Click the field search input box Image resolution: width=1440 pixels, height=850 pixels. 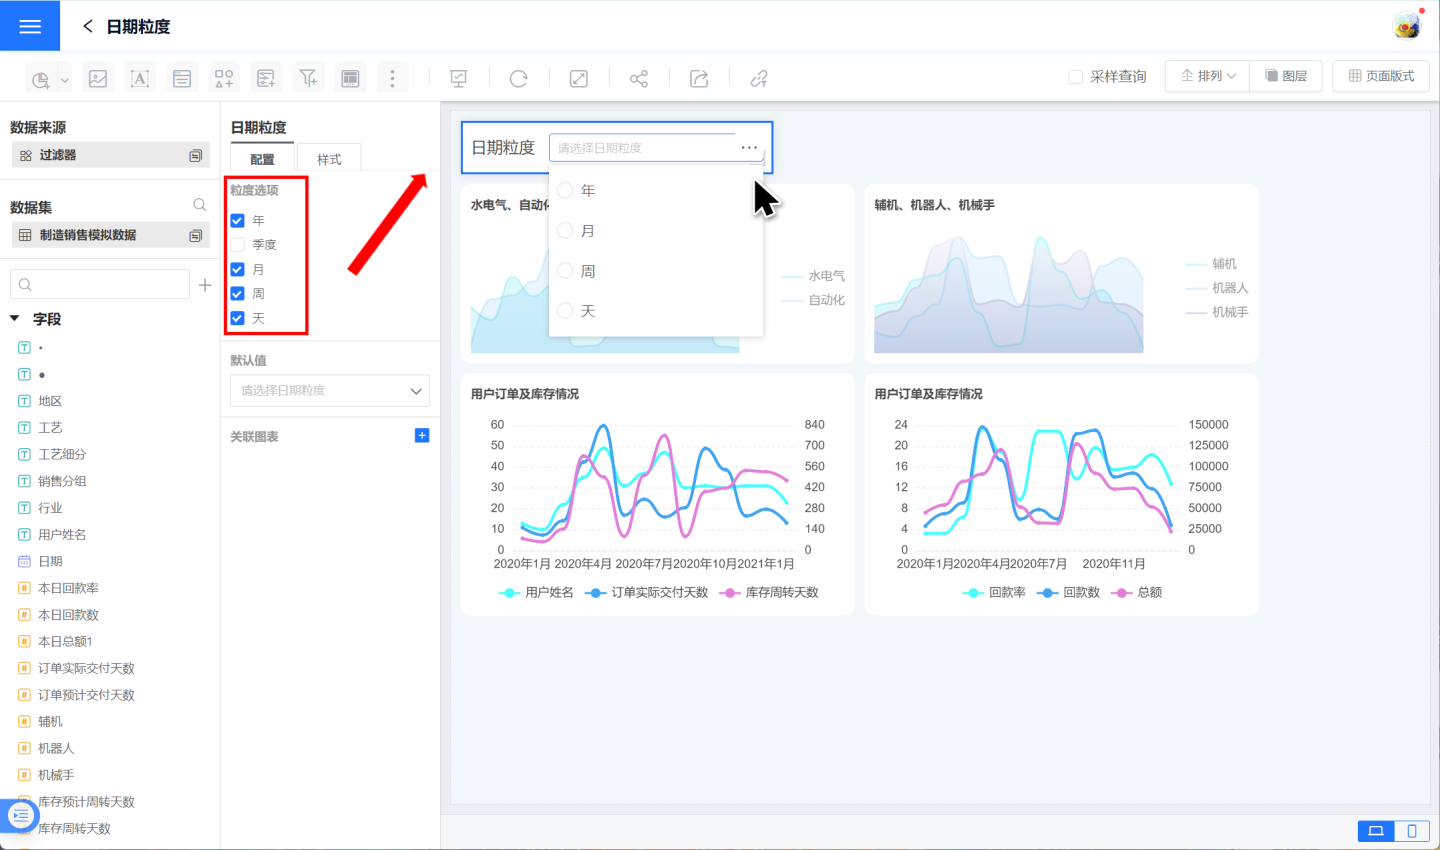coord(100,285)
